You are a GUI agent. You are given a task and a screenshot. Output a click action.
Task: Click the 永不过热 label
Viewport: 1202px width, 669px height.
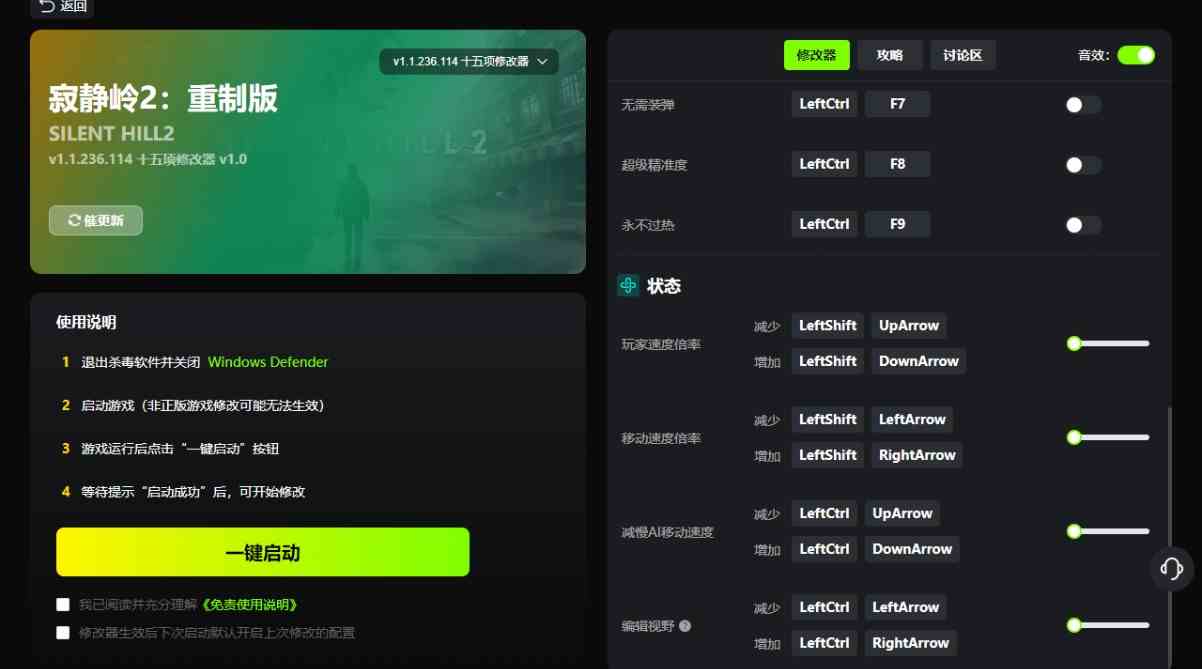pyautogui.click(x=648, y=225)
